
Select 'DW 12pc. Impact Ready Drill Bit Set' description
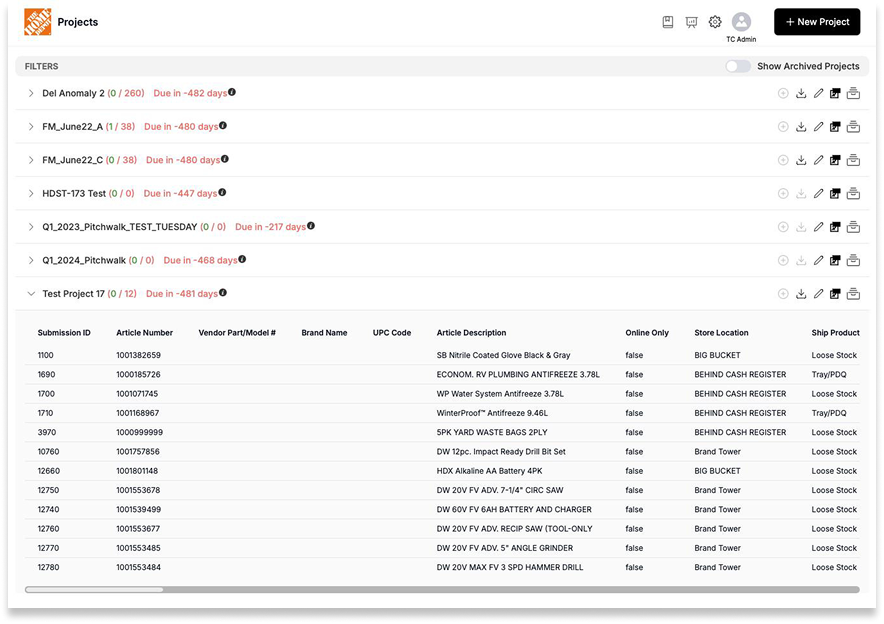click(x=501, y=452)
